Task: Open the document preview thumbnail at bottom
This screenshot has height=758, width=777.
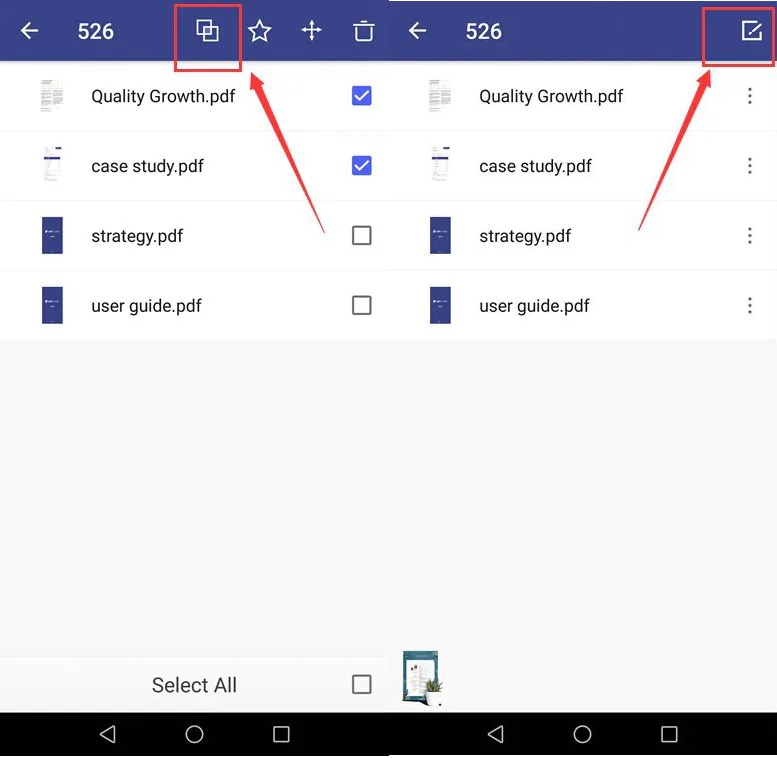Action: [x=422, y=678]
